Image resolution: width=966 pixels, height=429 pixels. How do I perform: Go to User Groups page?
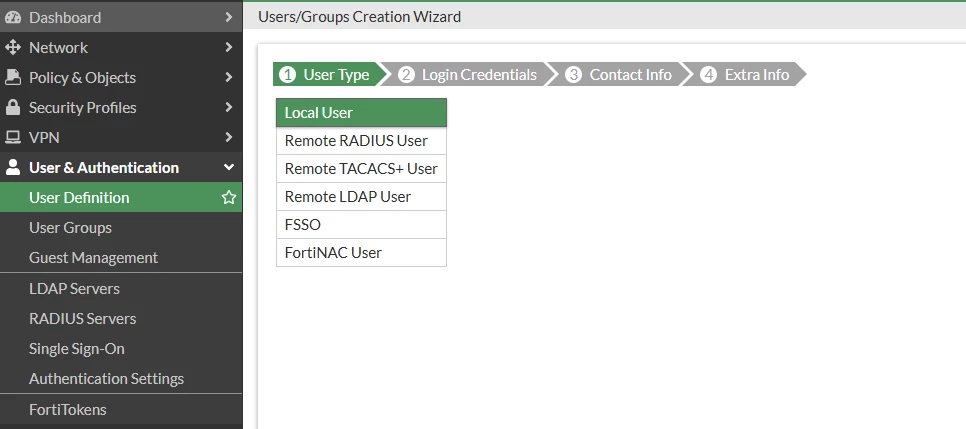pos(121,227)
